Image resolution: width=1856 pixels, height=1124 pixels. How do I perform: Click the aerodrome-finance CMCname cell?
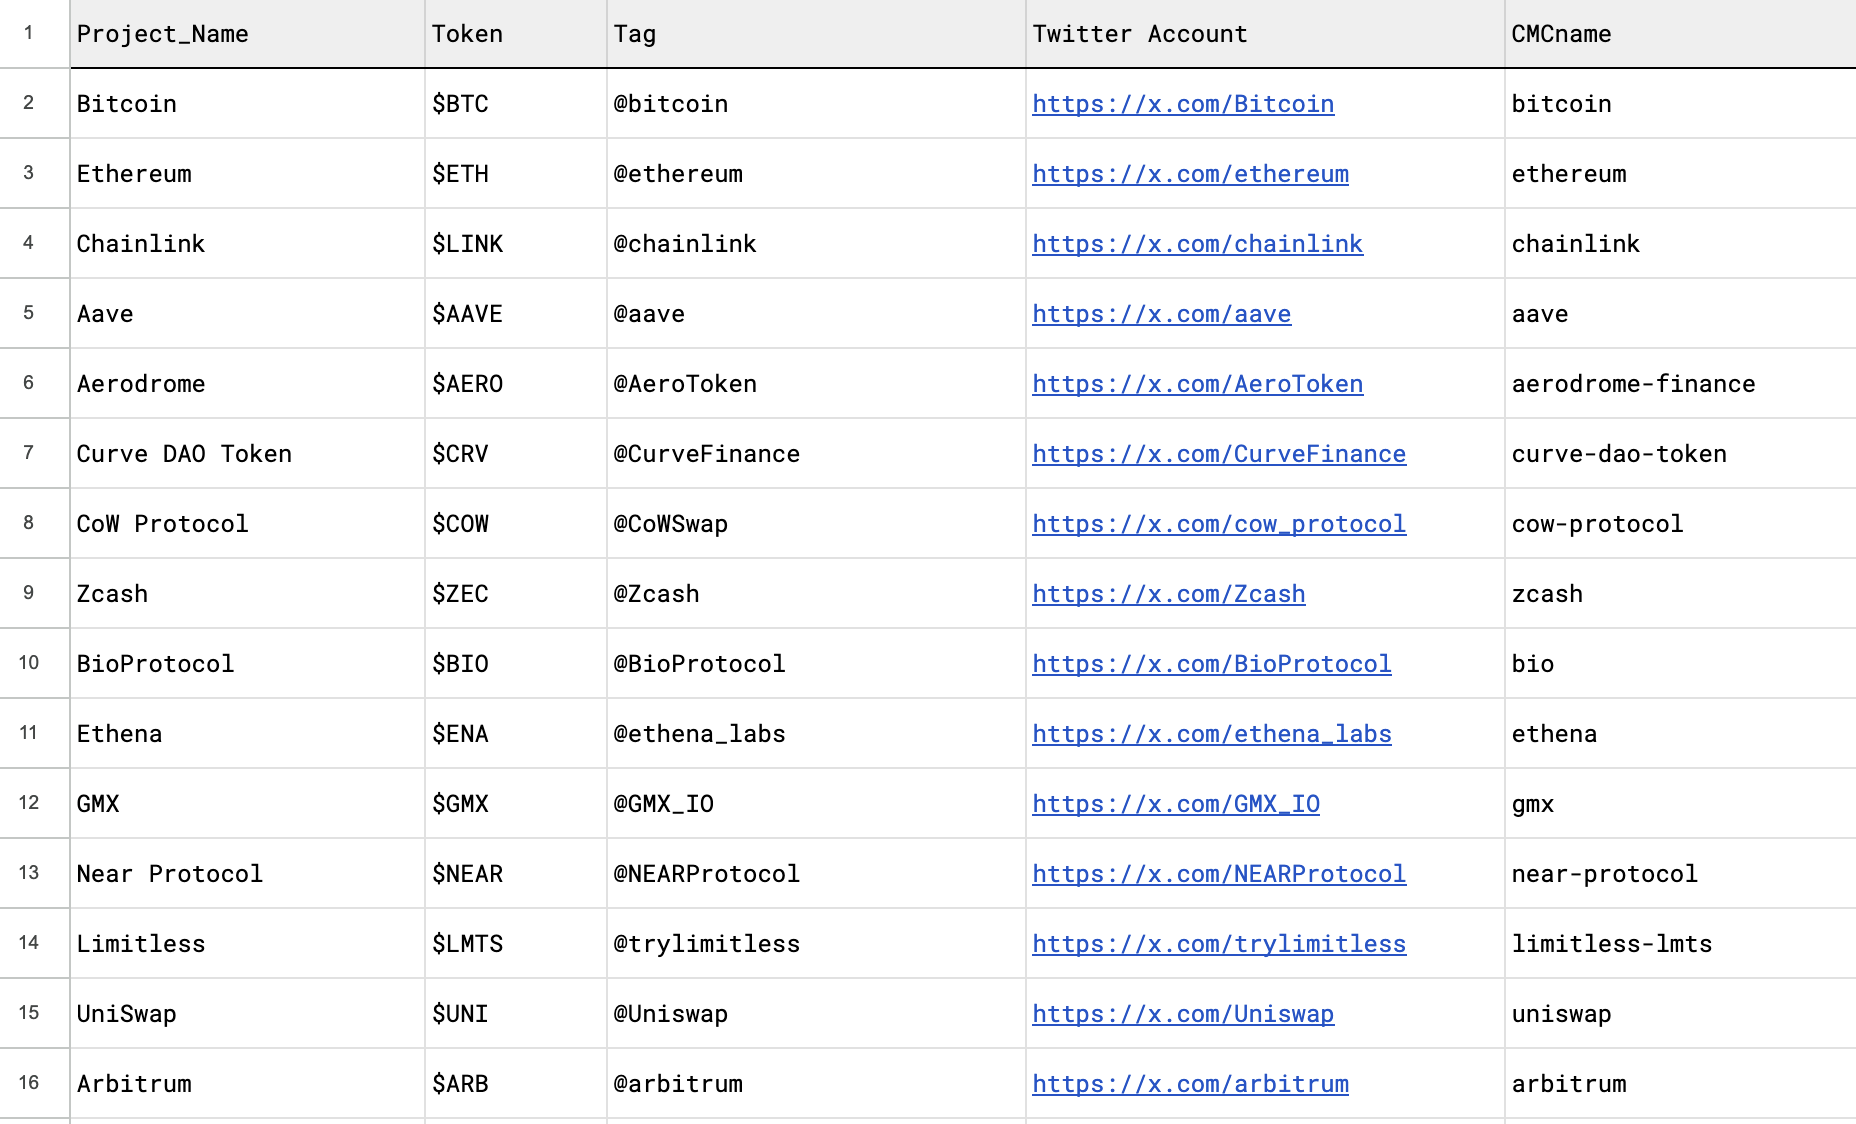pos(1678,384)
